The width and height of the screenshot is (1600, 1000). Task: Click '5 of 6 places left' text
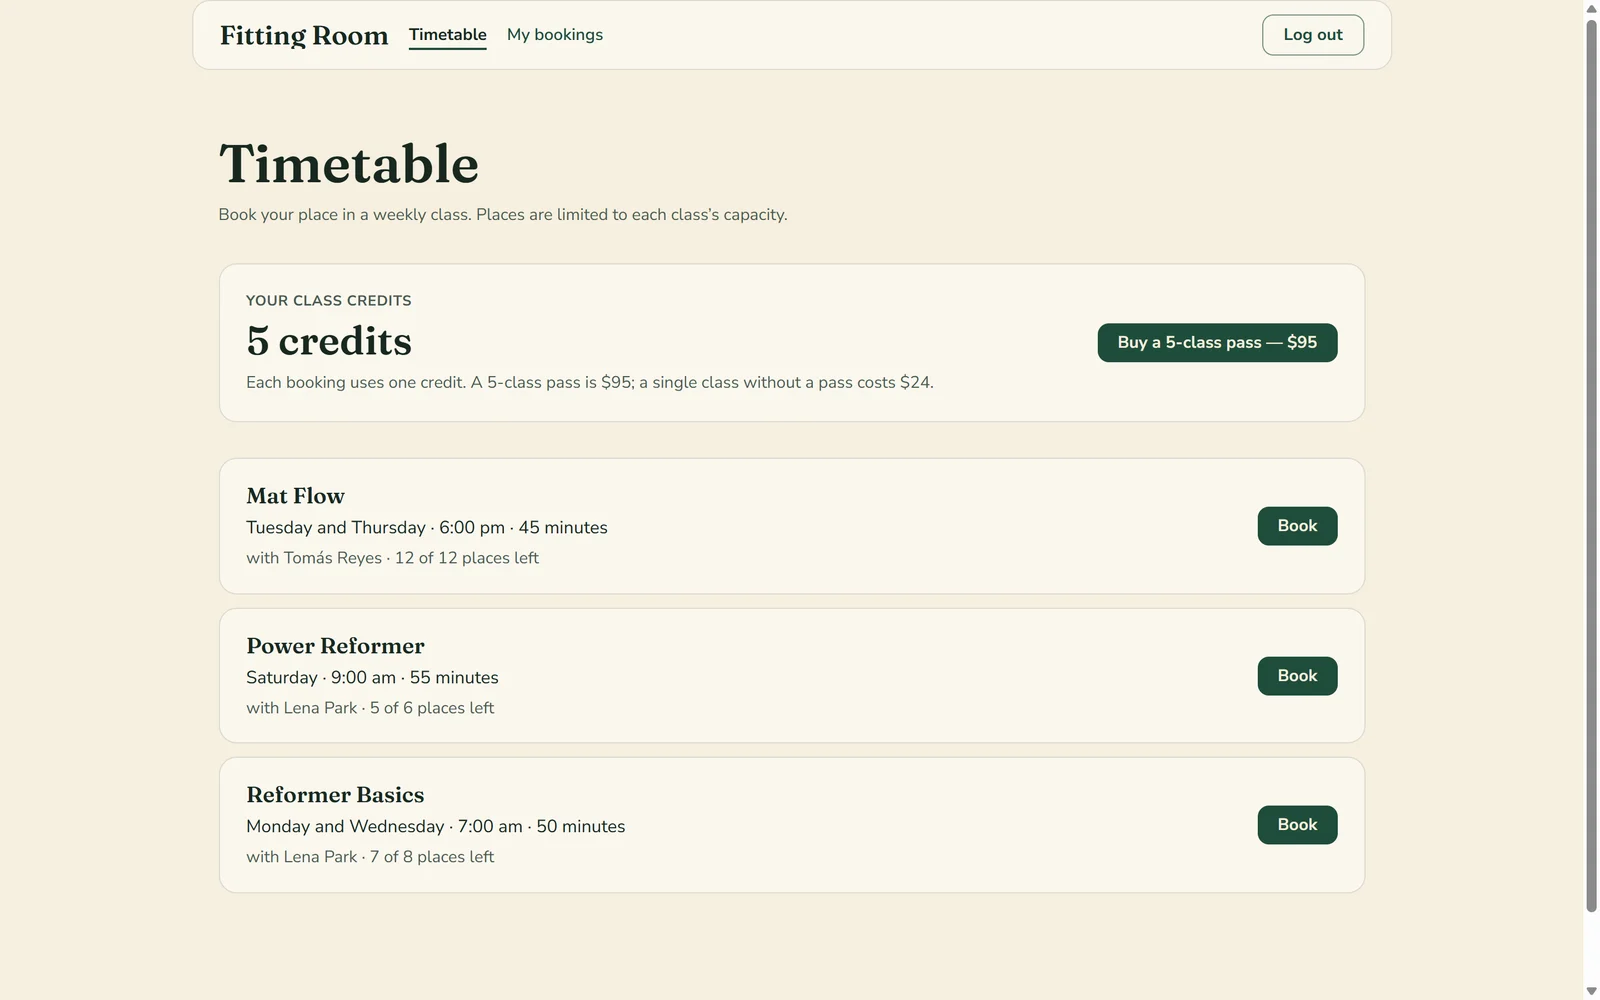coord(432,708)
